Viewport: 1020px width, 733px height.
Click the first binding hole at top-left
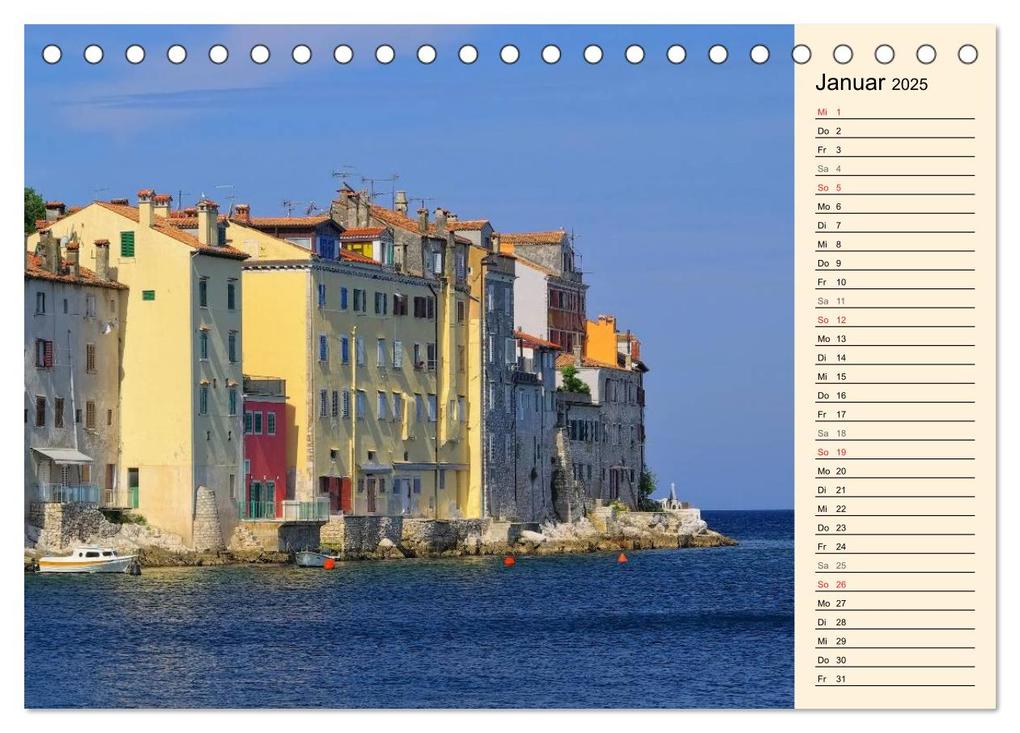[52, 54]
